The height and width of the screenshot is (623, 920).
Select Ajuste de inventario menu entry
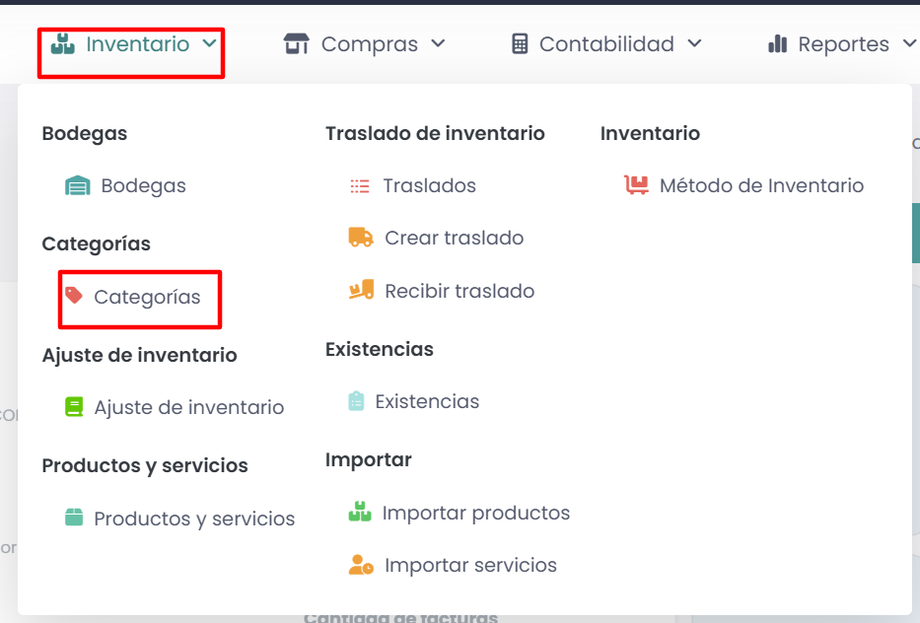pyautogui.click(x=189, y=407)
